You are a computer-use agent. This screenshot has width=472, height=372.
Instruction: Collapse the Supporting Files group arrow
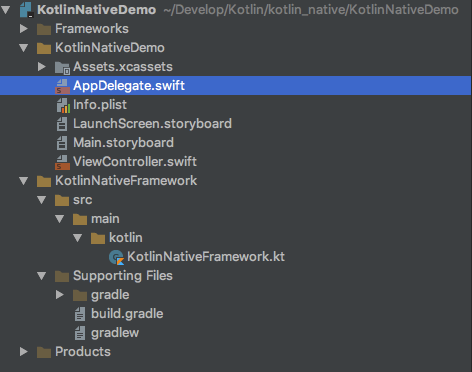click(42, 276)
